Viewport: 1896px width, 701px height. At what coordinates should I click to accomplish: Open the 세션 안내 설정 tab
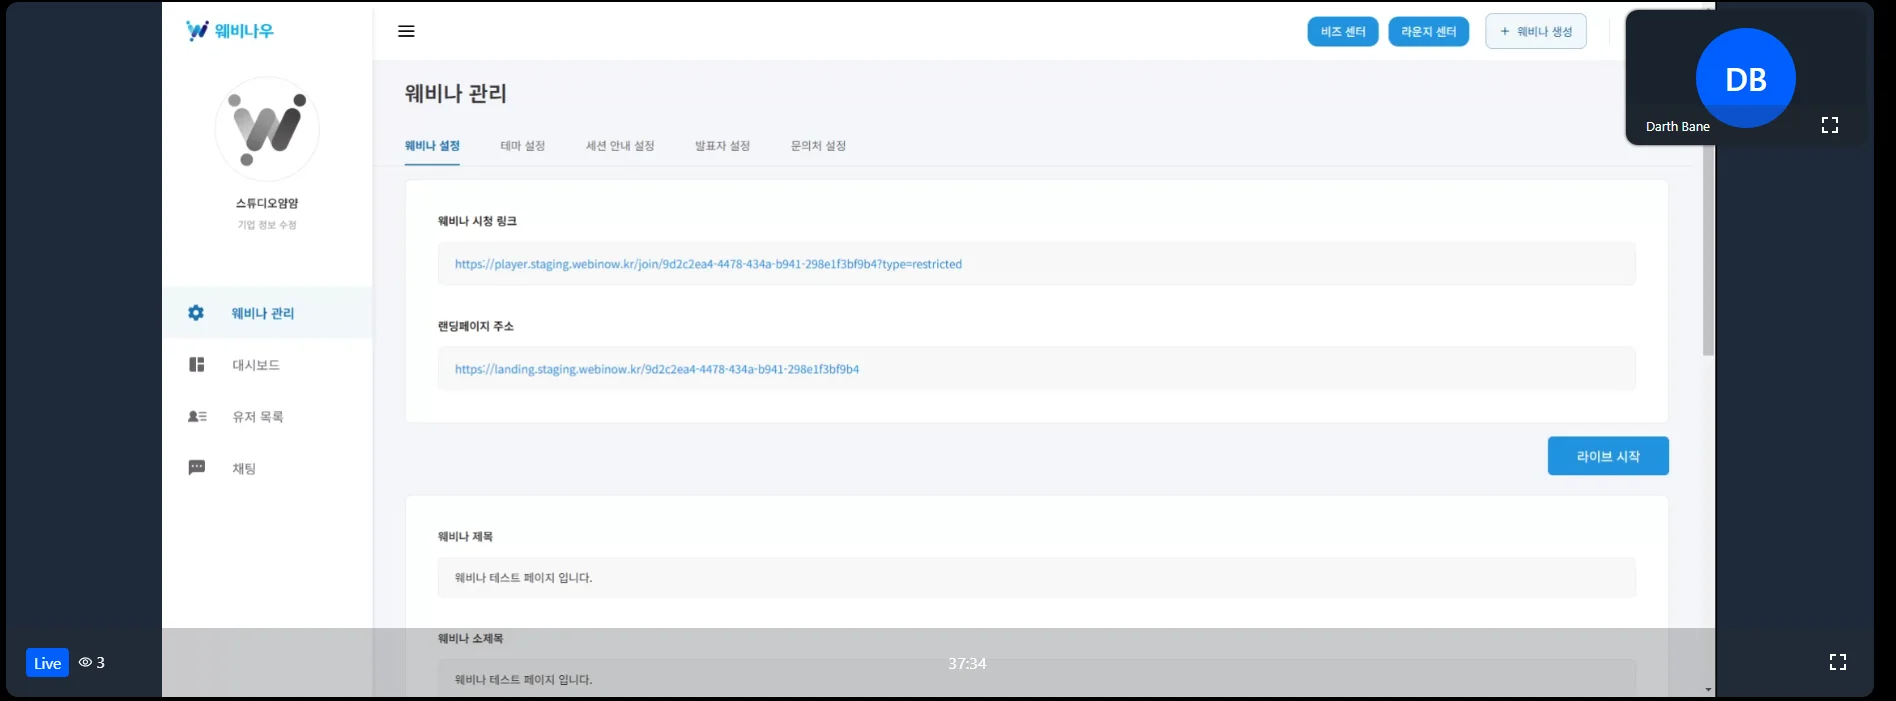(619, 146)
